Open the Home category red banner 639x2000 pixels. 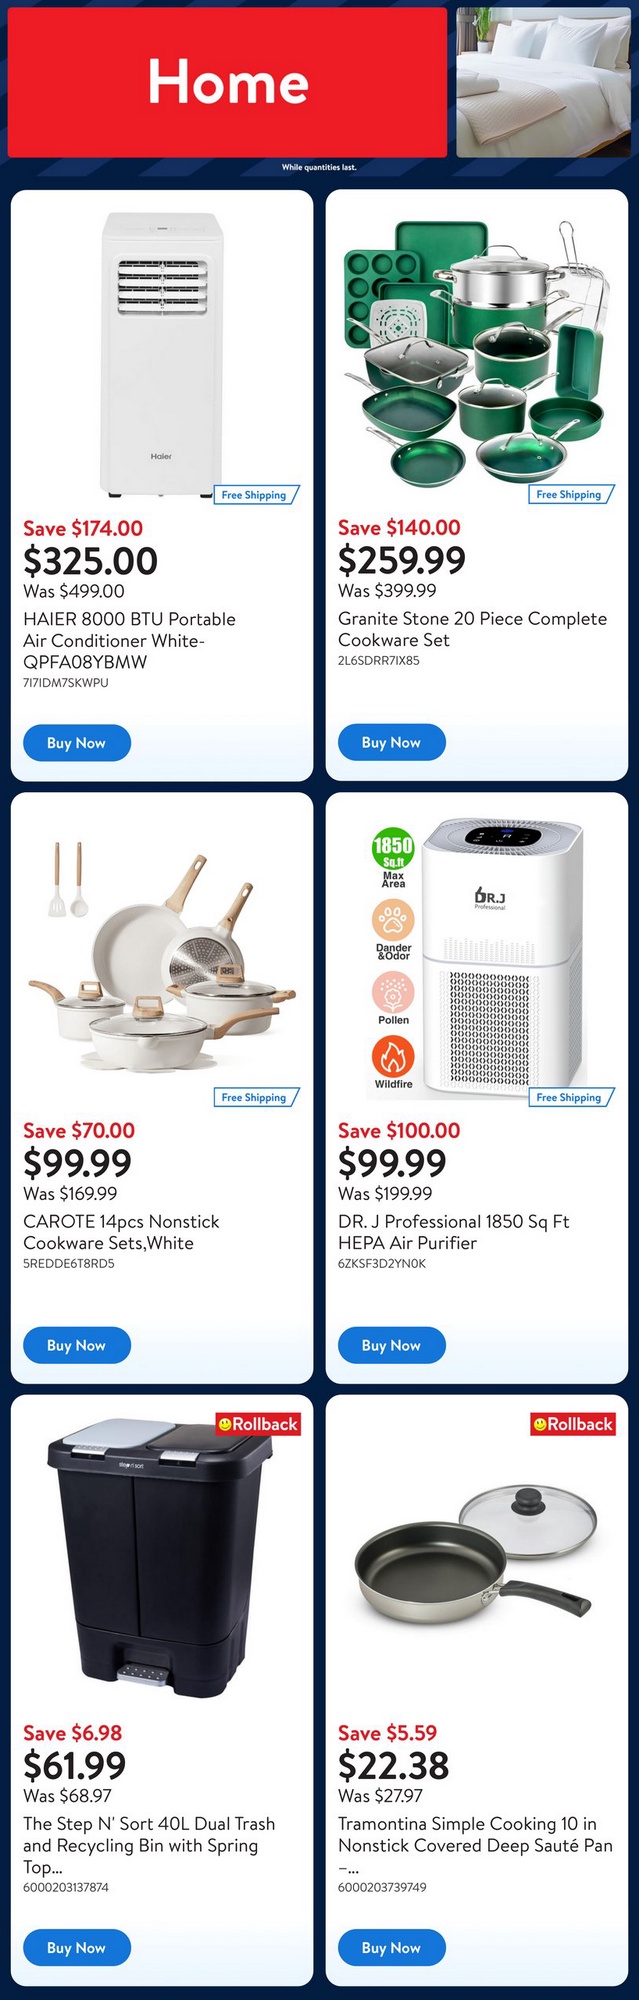227,82
